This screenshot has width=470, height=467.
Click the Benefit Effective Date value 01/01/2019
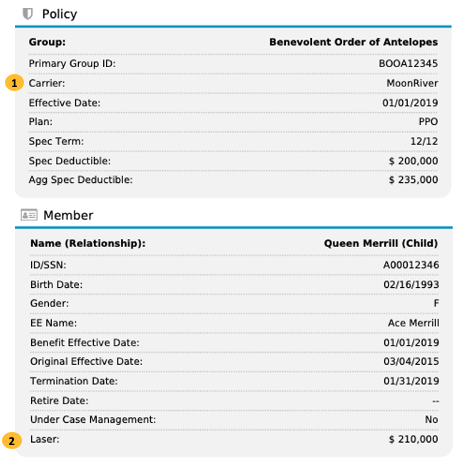tap(411, 343)
